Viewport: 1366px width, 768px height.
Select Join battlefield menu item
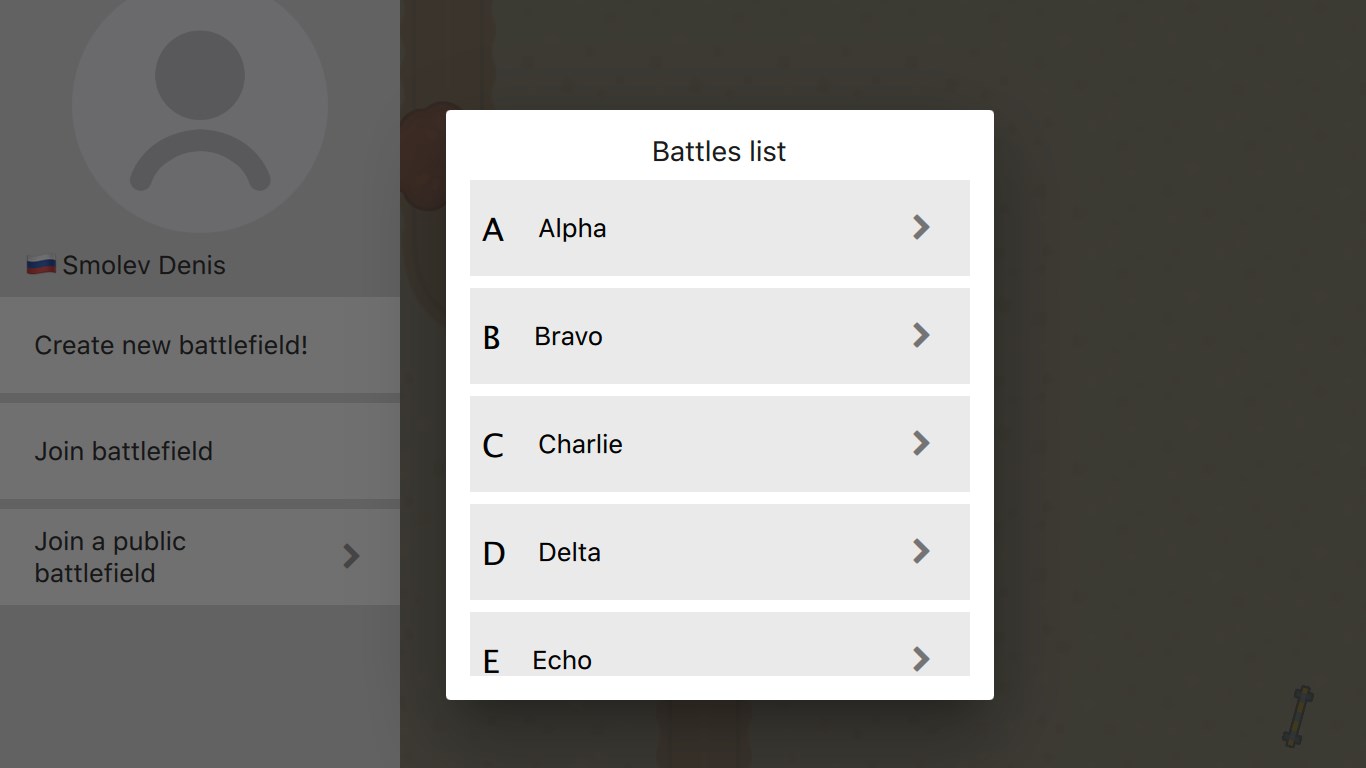(124, 451)
